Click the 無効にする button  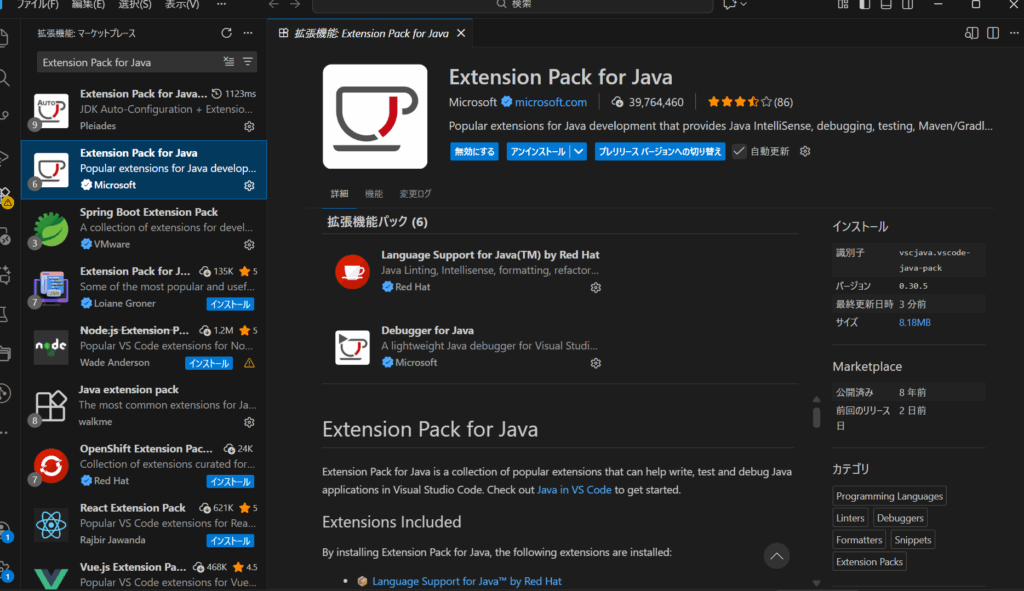(x=474, y=152)
